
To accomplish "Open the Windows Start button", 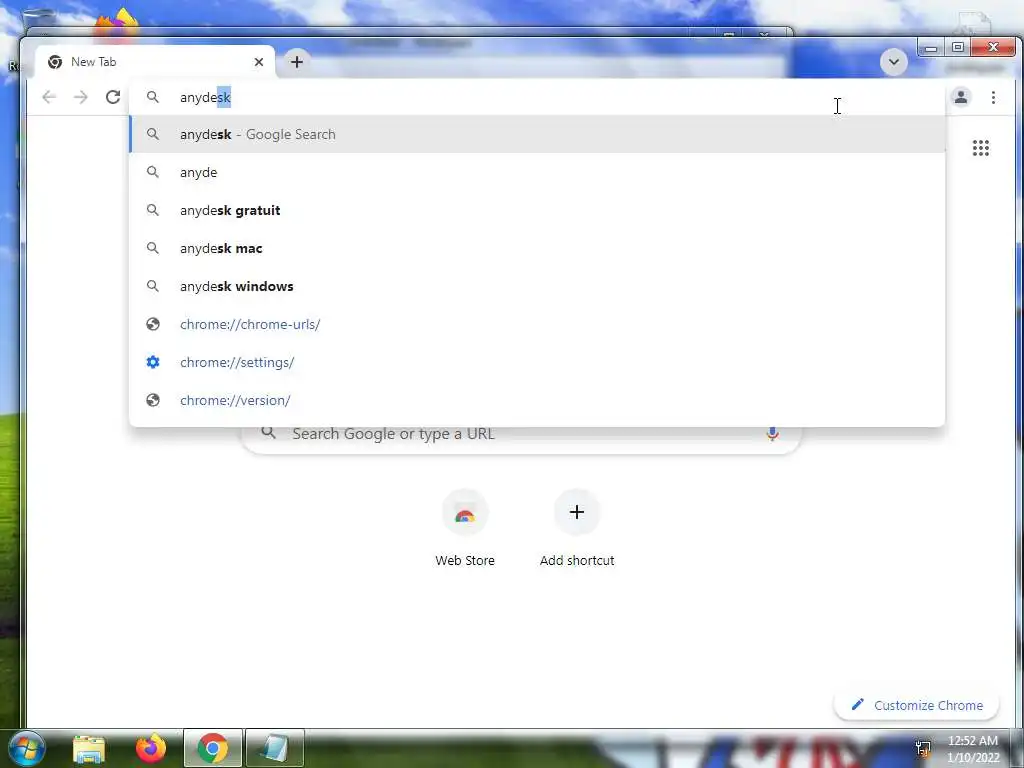I will coord(25,748).
